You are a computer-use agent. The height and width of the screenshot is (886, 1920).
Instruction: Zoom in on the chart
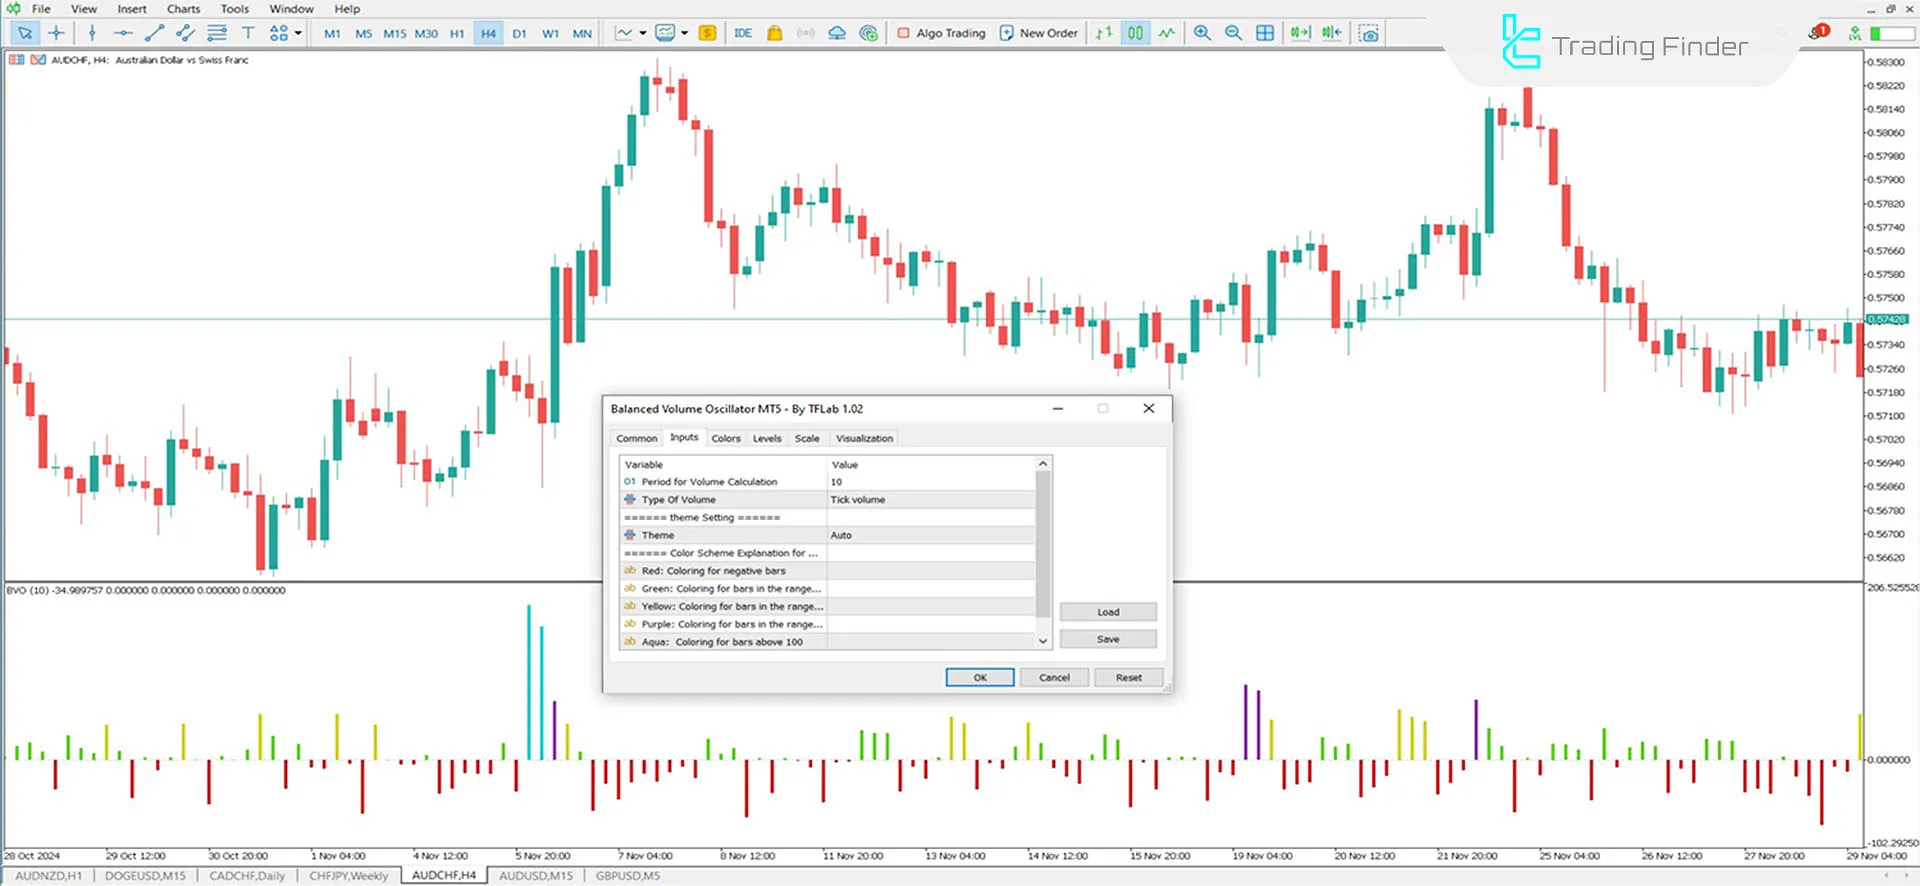click(1202, 33)
